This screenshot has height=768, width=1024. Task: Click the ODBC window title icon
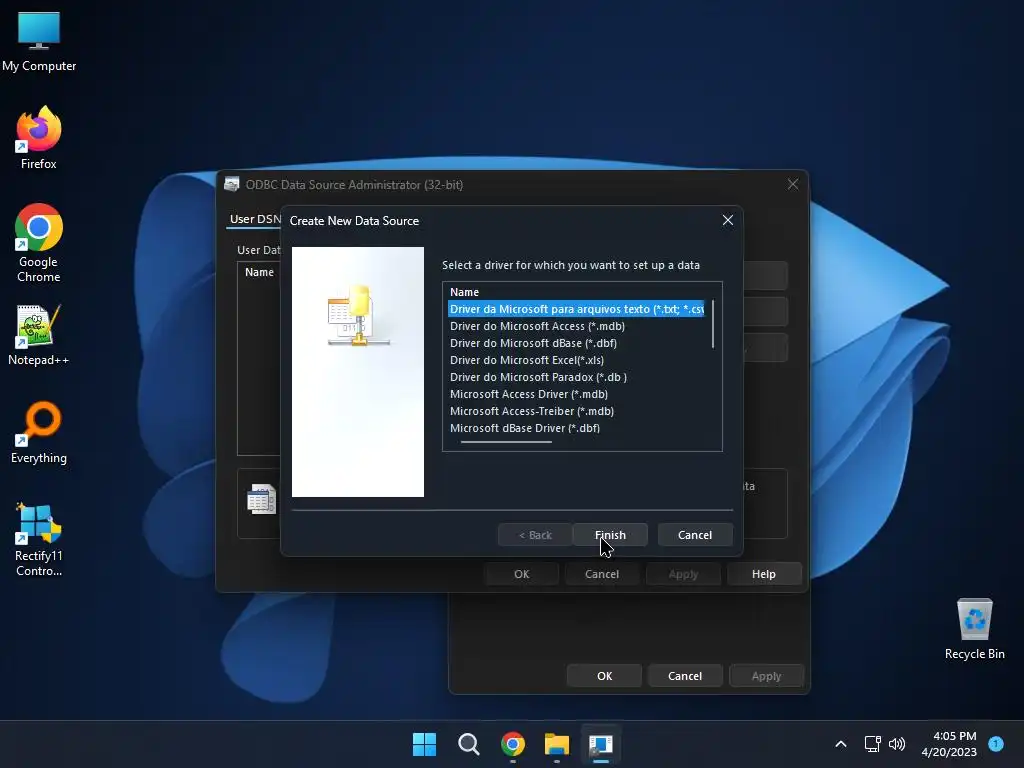(x=231, y=185)
